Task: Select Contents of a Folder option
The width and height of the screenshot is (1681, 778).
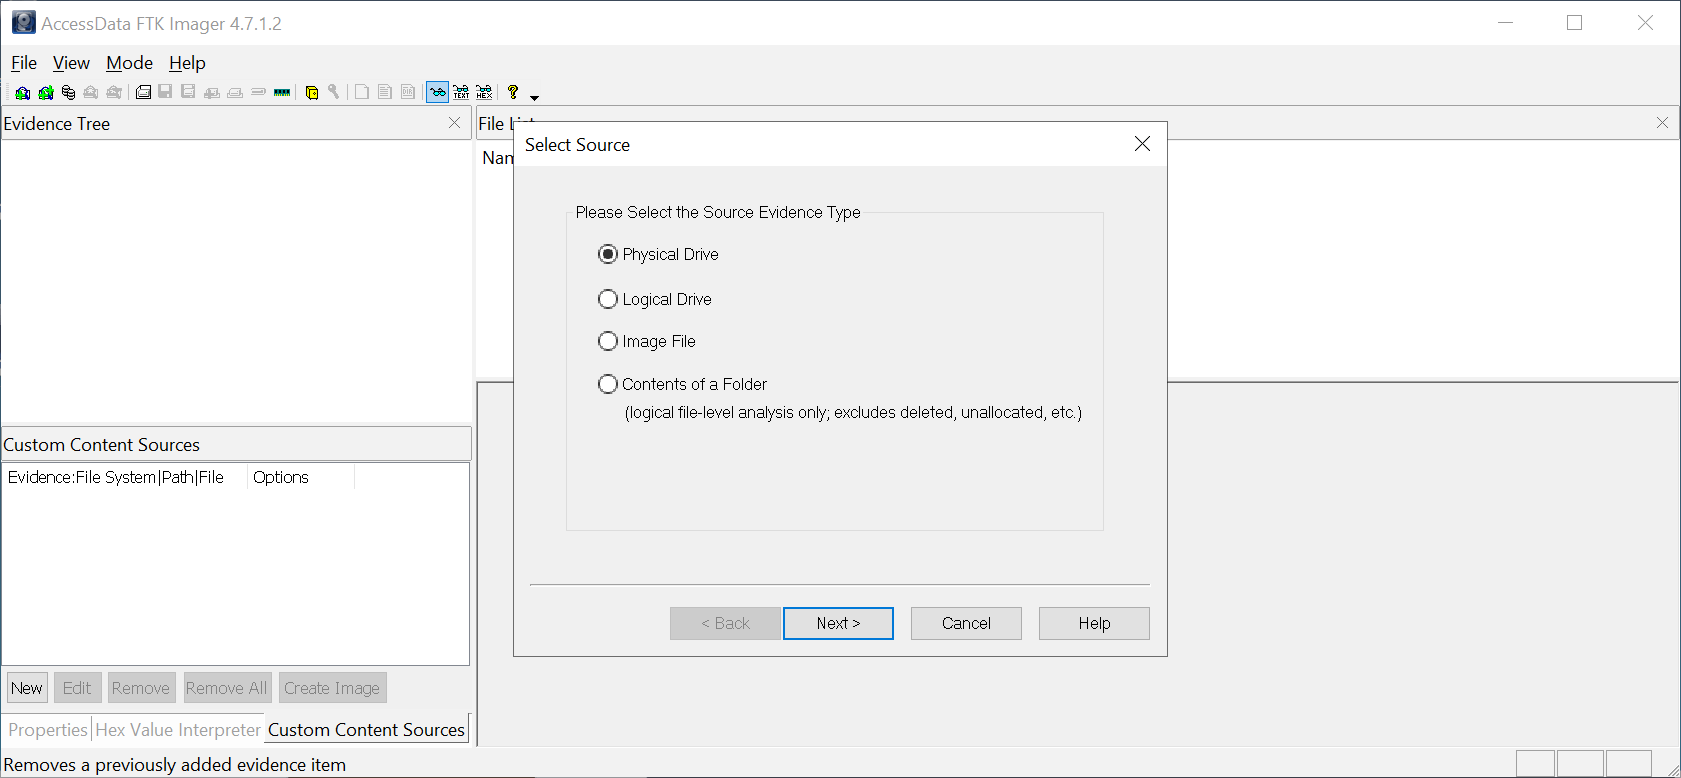Action: coord(608,384)
